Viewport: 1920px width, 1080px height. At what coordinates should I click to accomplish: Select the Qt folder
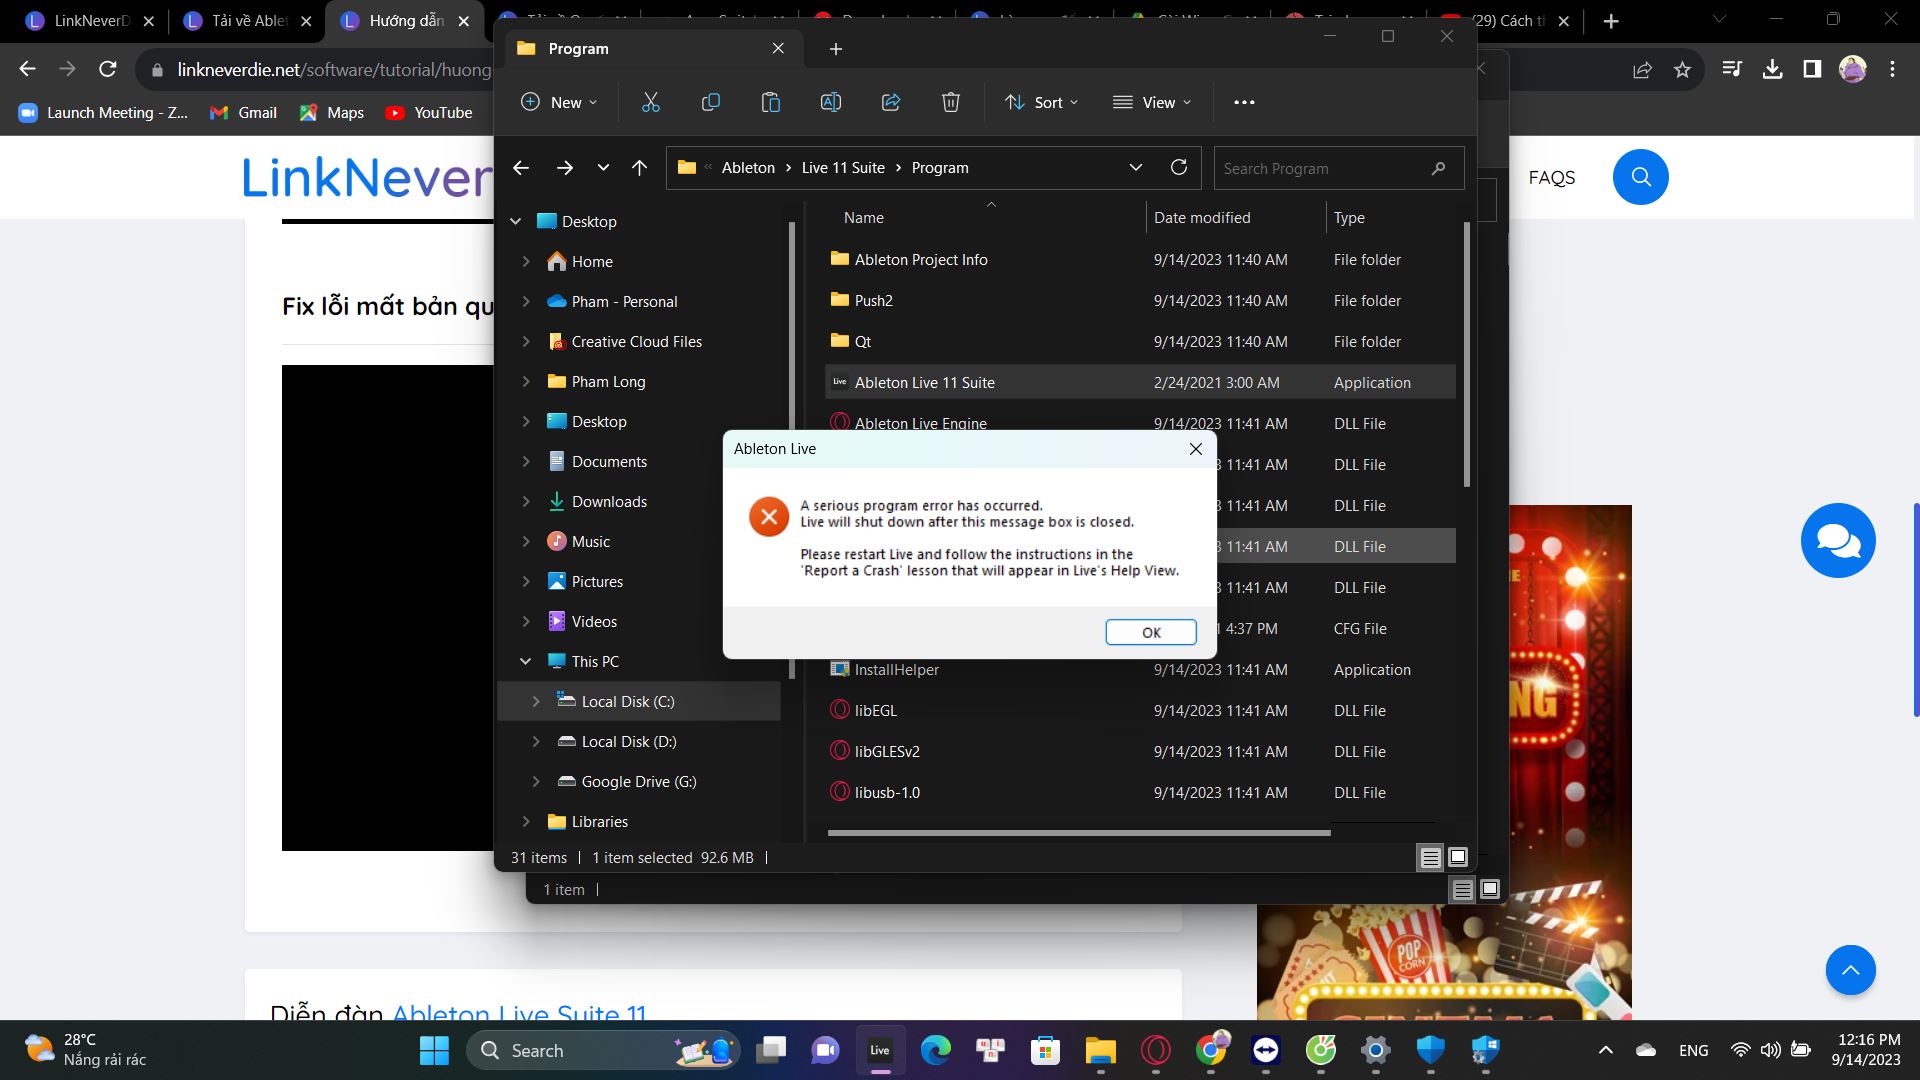pyautogui.click(x=1140, y=342)
